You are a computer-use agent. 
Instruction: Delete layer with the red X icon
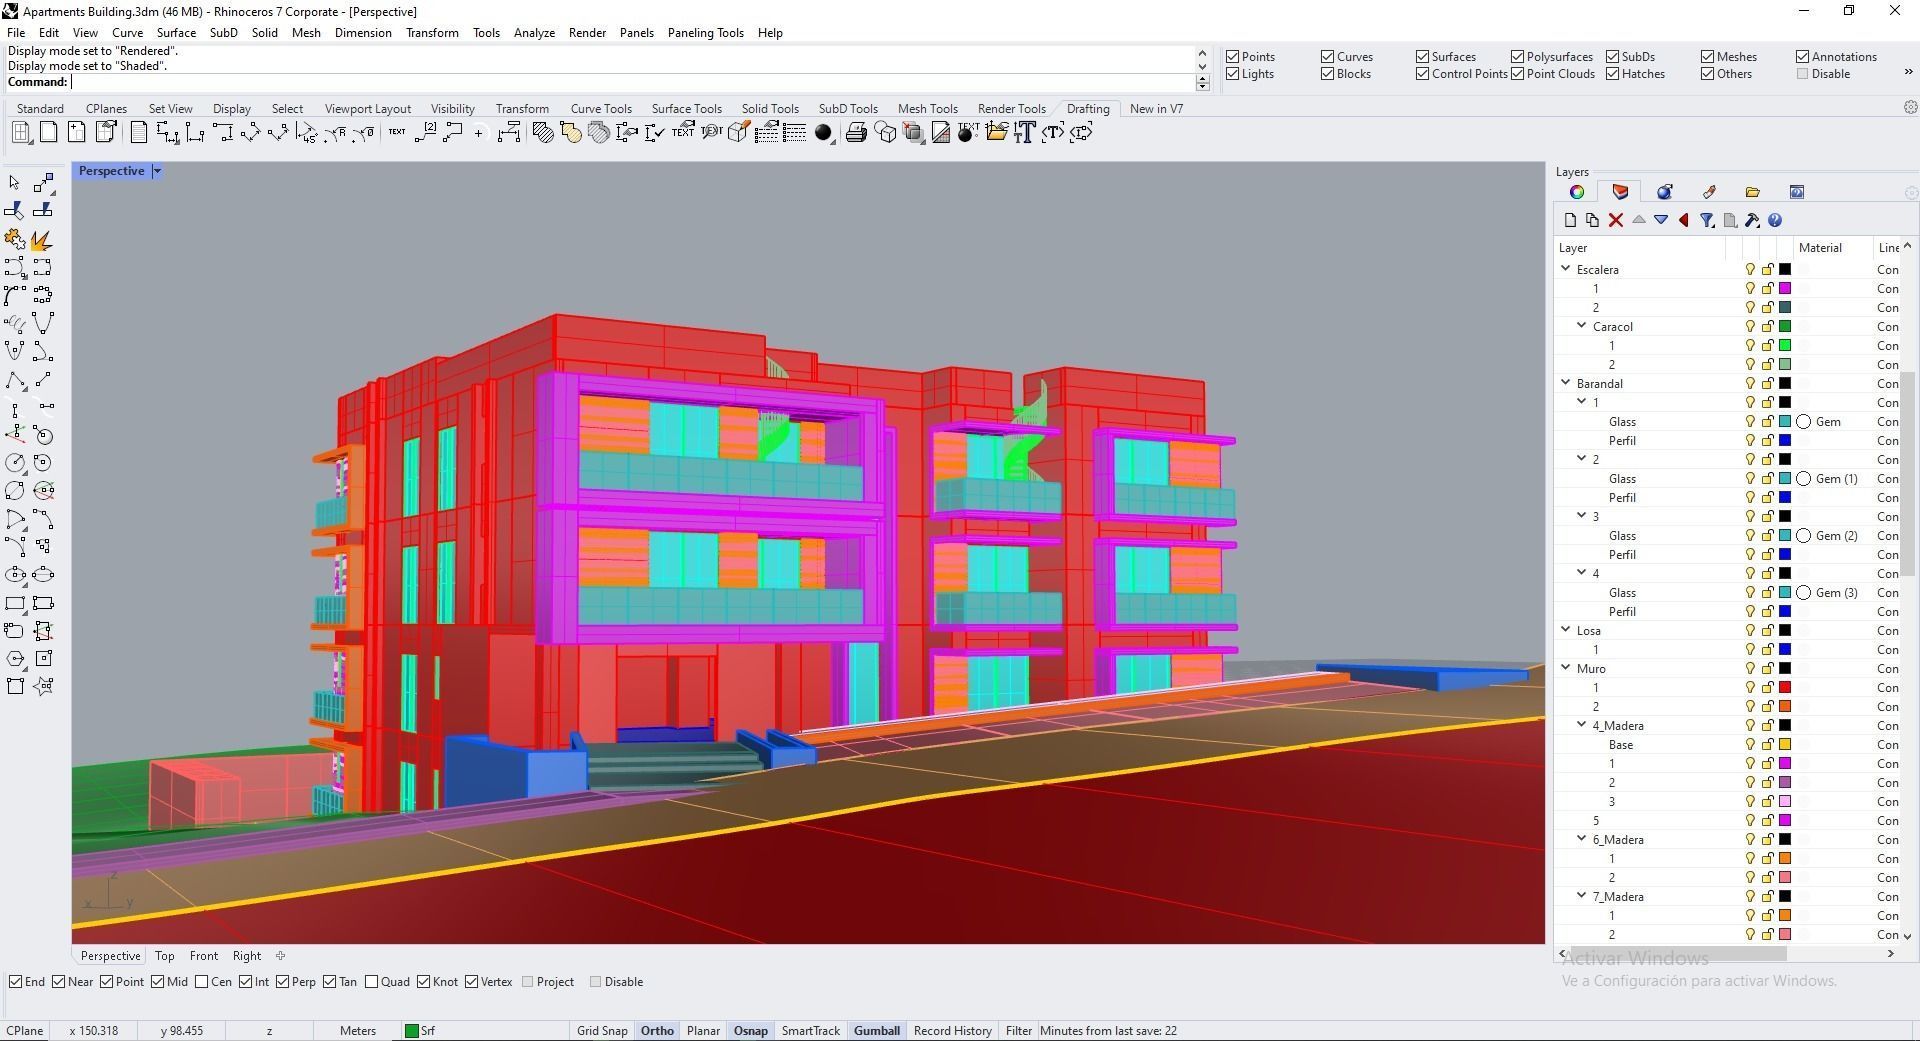(x=1615, y=220)
